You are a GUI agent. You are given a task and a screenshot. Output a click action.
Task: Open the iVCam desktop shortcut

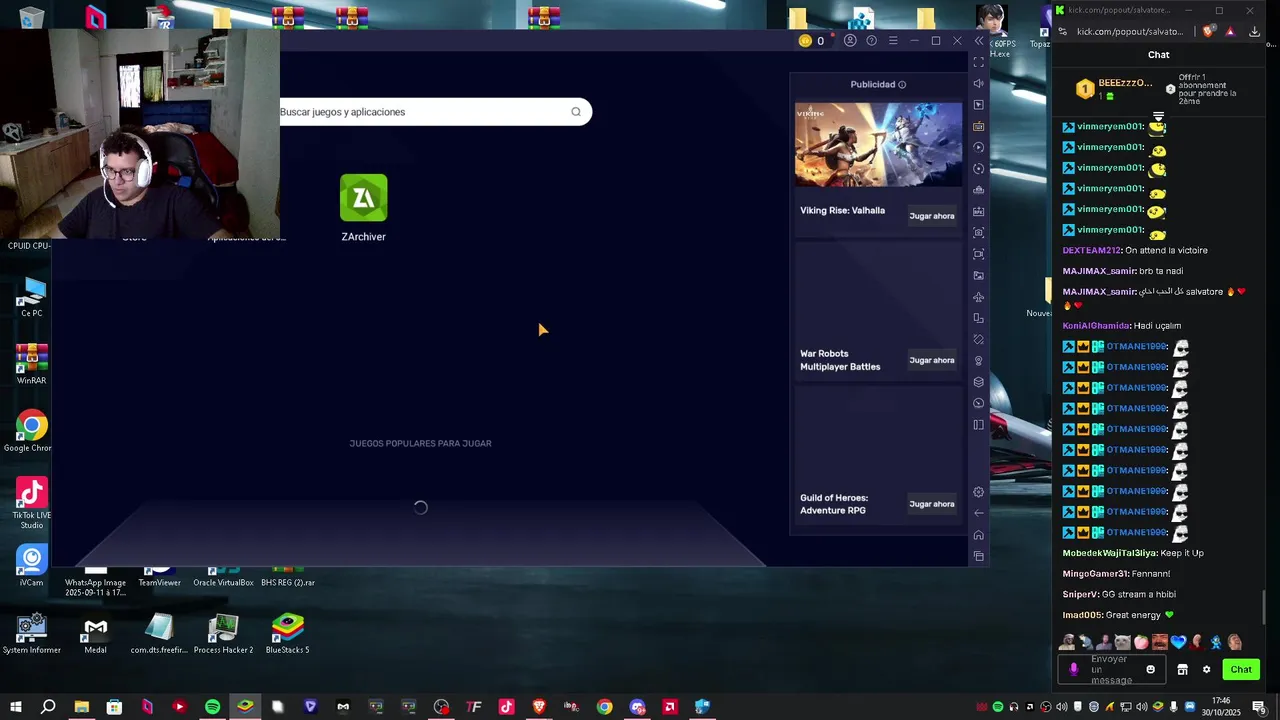click(x=32, y=566)
